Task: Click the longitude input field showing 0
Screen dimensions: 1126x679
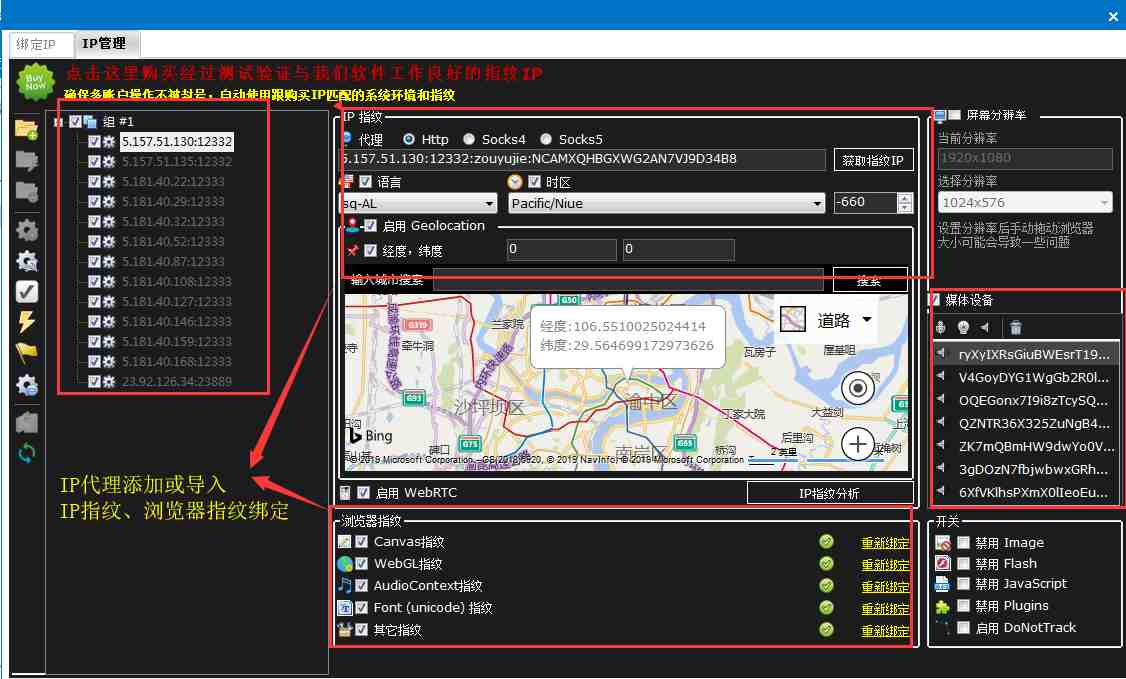Action: [x=562, y=250]
